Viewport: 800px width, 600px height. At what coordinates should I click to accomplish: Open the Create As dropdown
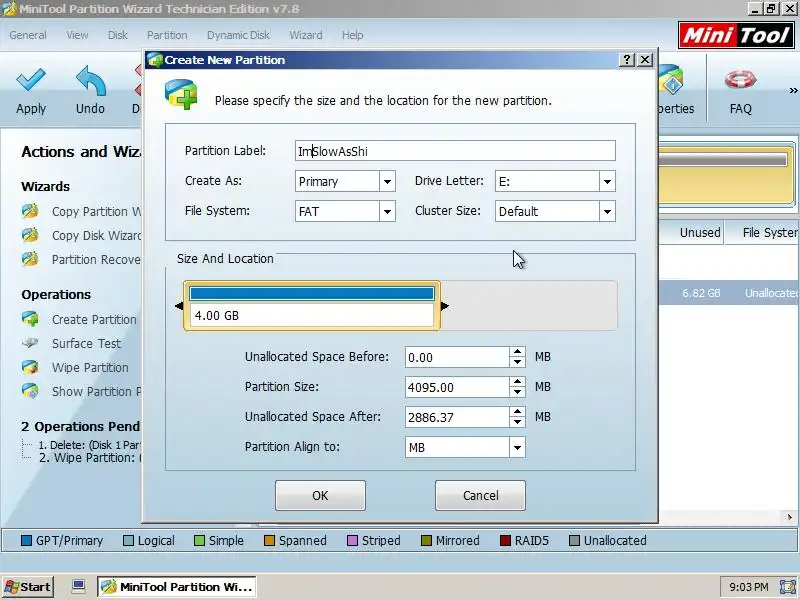tap(387, 181)
